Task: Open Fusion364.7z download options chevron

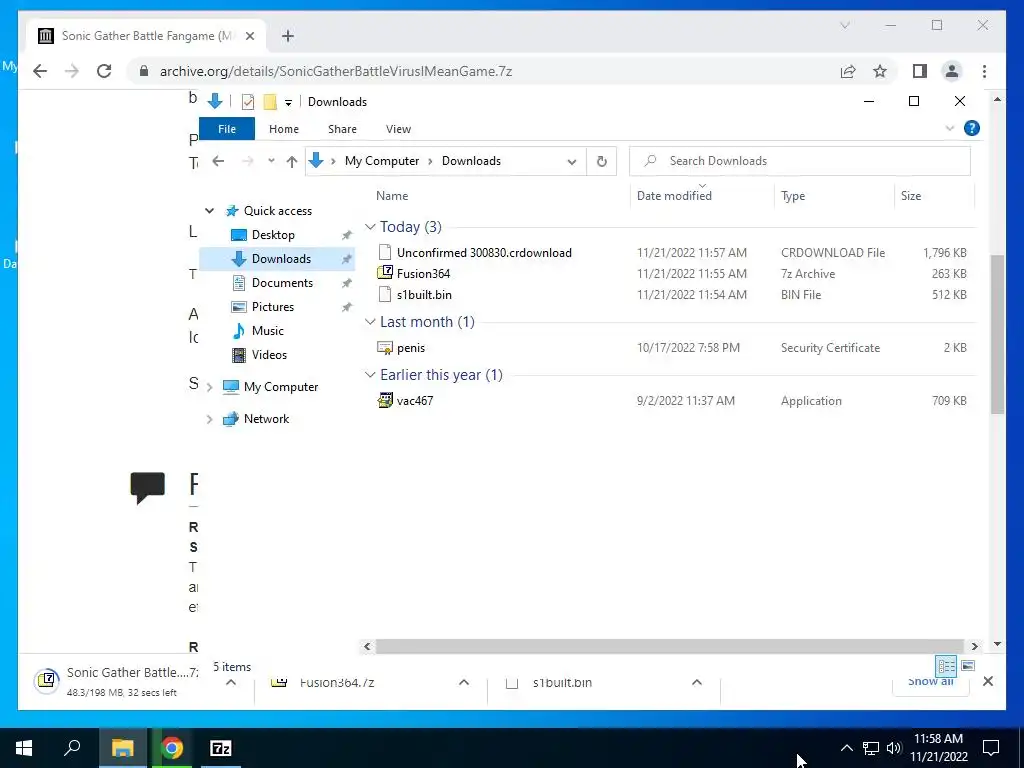Action: pyautogui.click(x=464, y=682)
